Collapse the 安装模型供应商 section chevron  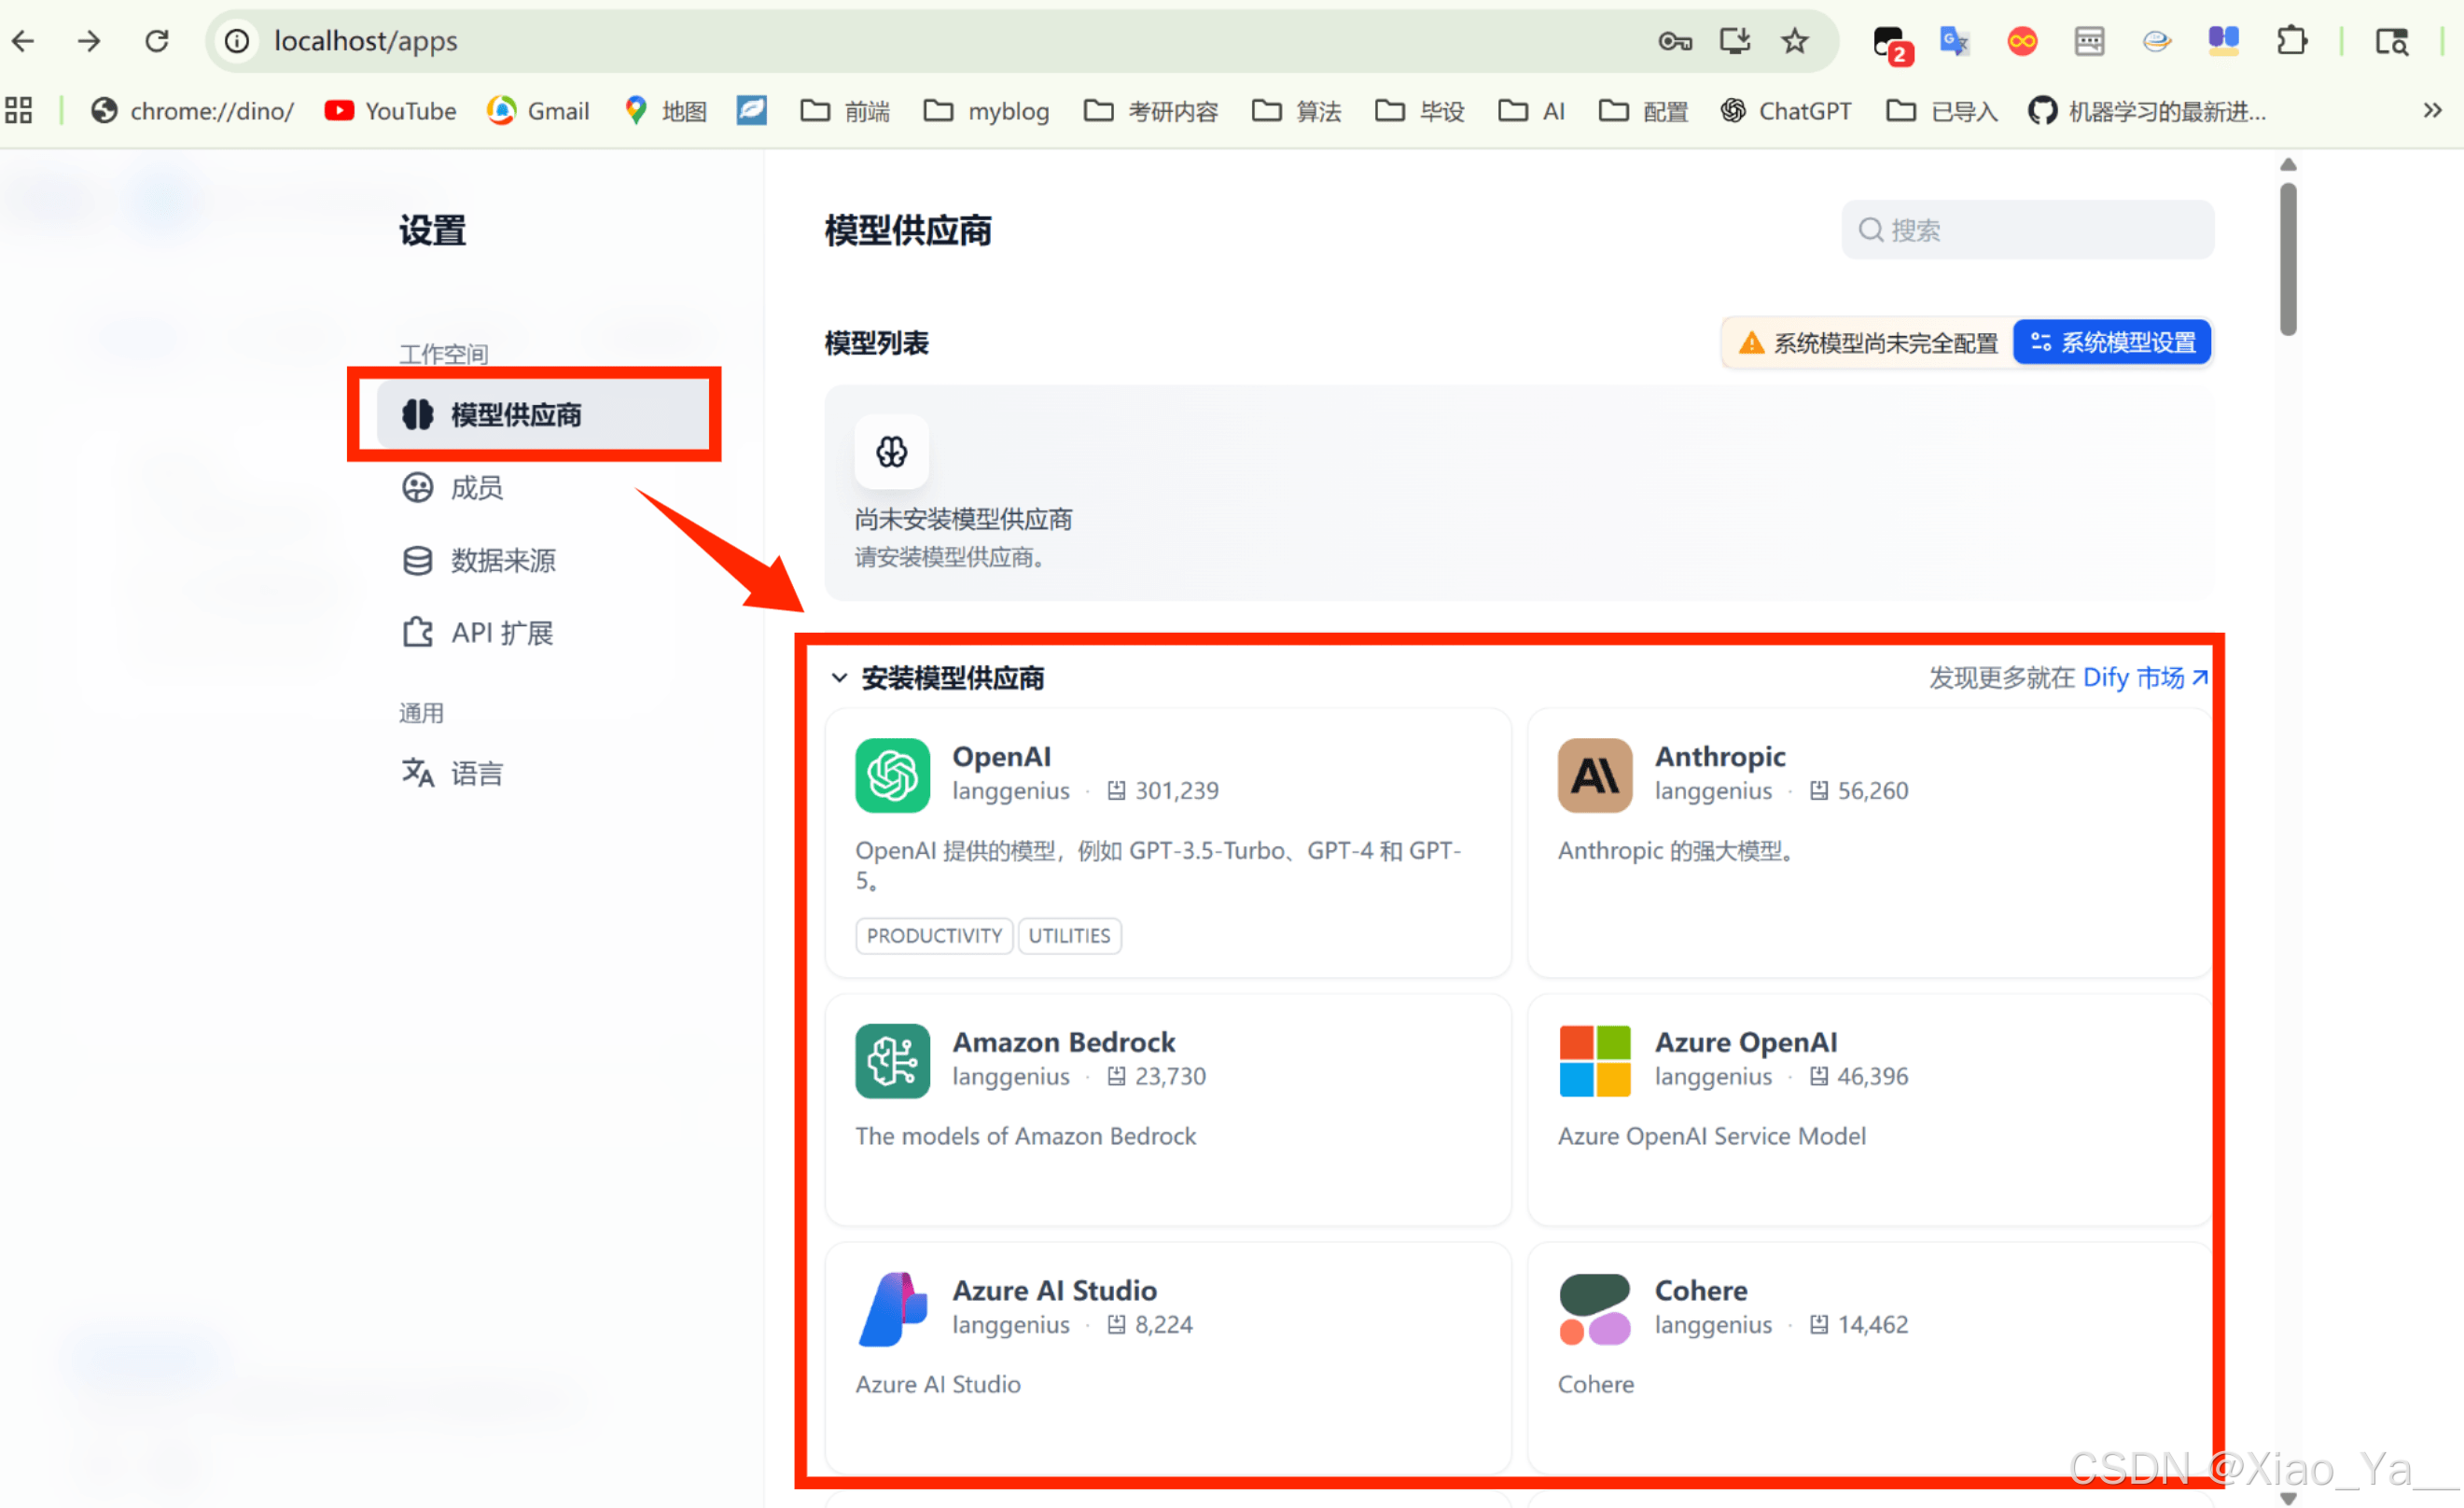[x=839, y=678]
